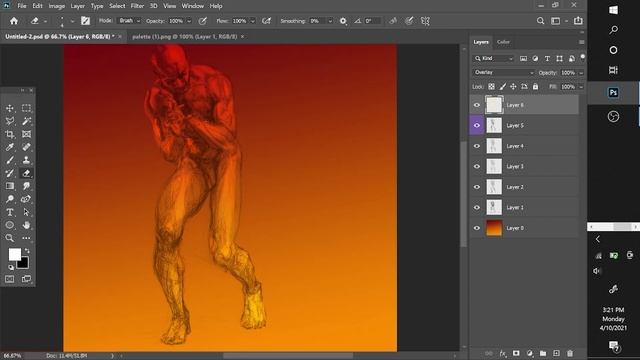Open layer Fill dropdown arrow
The height and width of the screenshot is (360, 640).
[x=581, y=87]
